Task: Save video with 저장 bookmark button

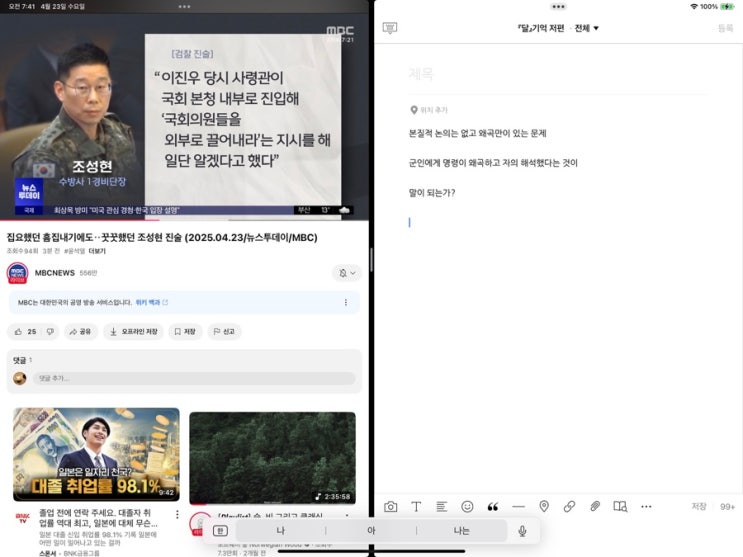Action: pyautogui.click(x=185, y=331)
